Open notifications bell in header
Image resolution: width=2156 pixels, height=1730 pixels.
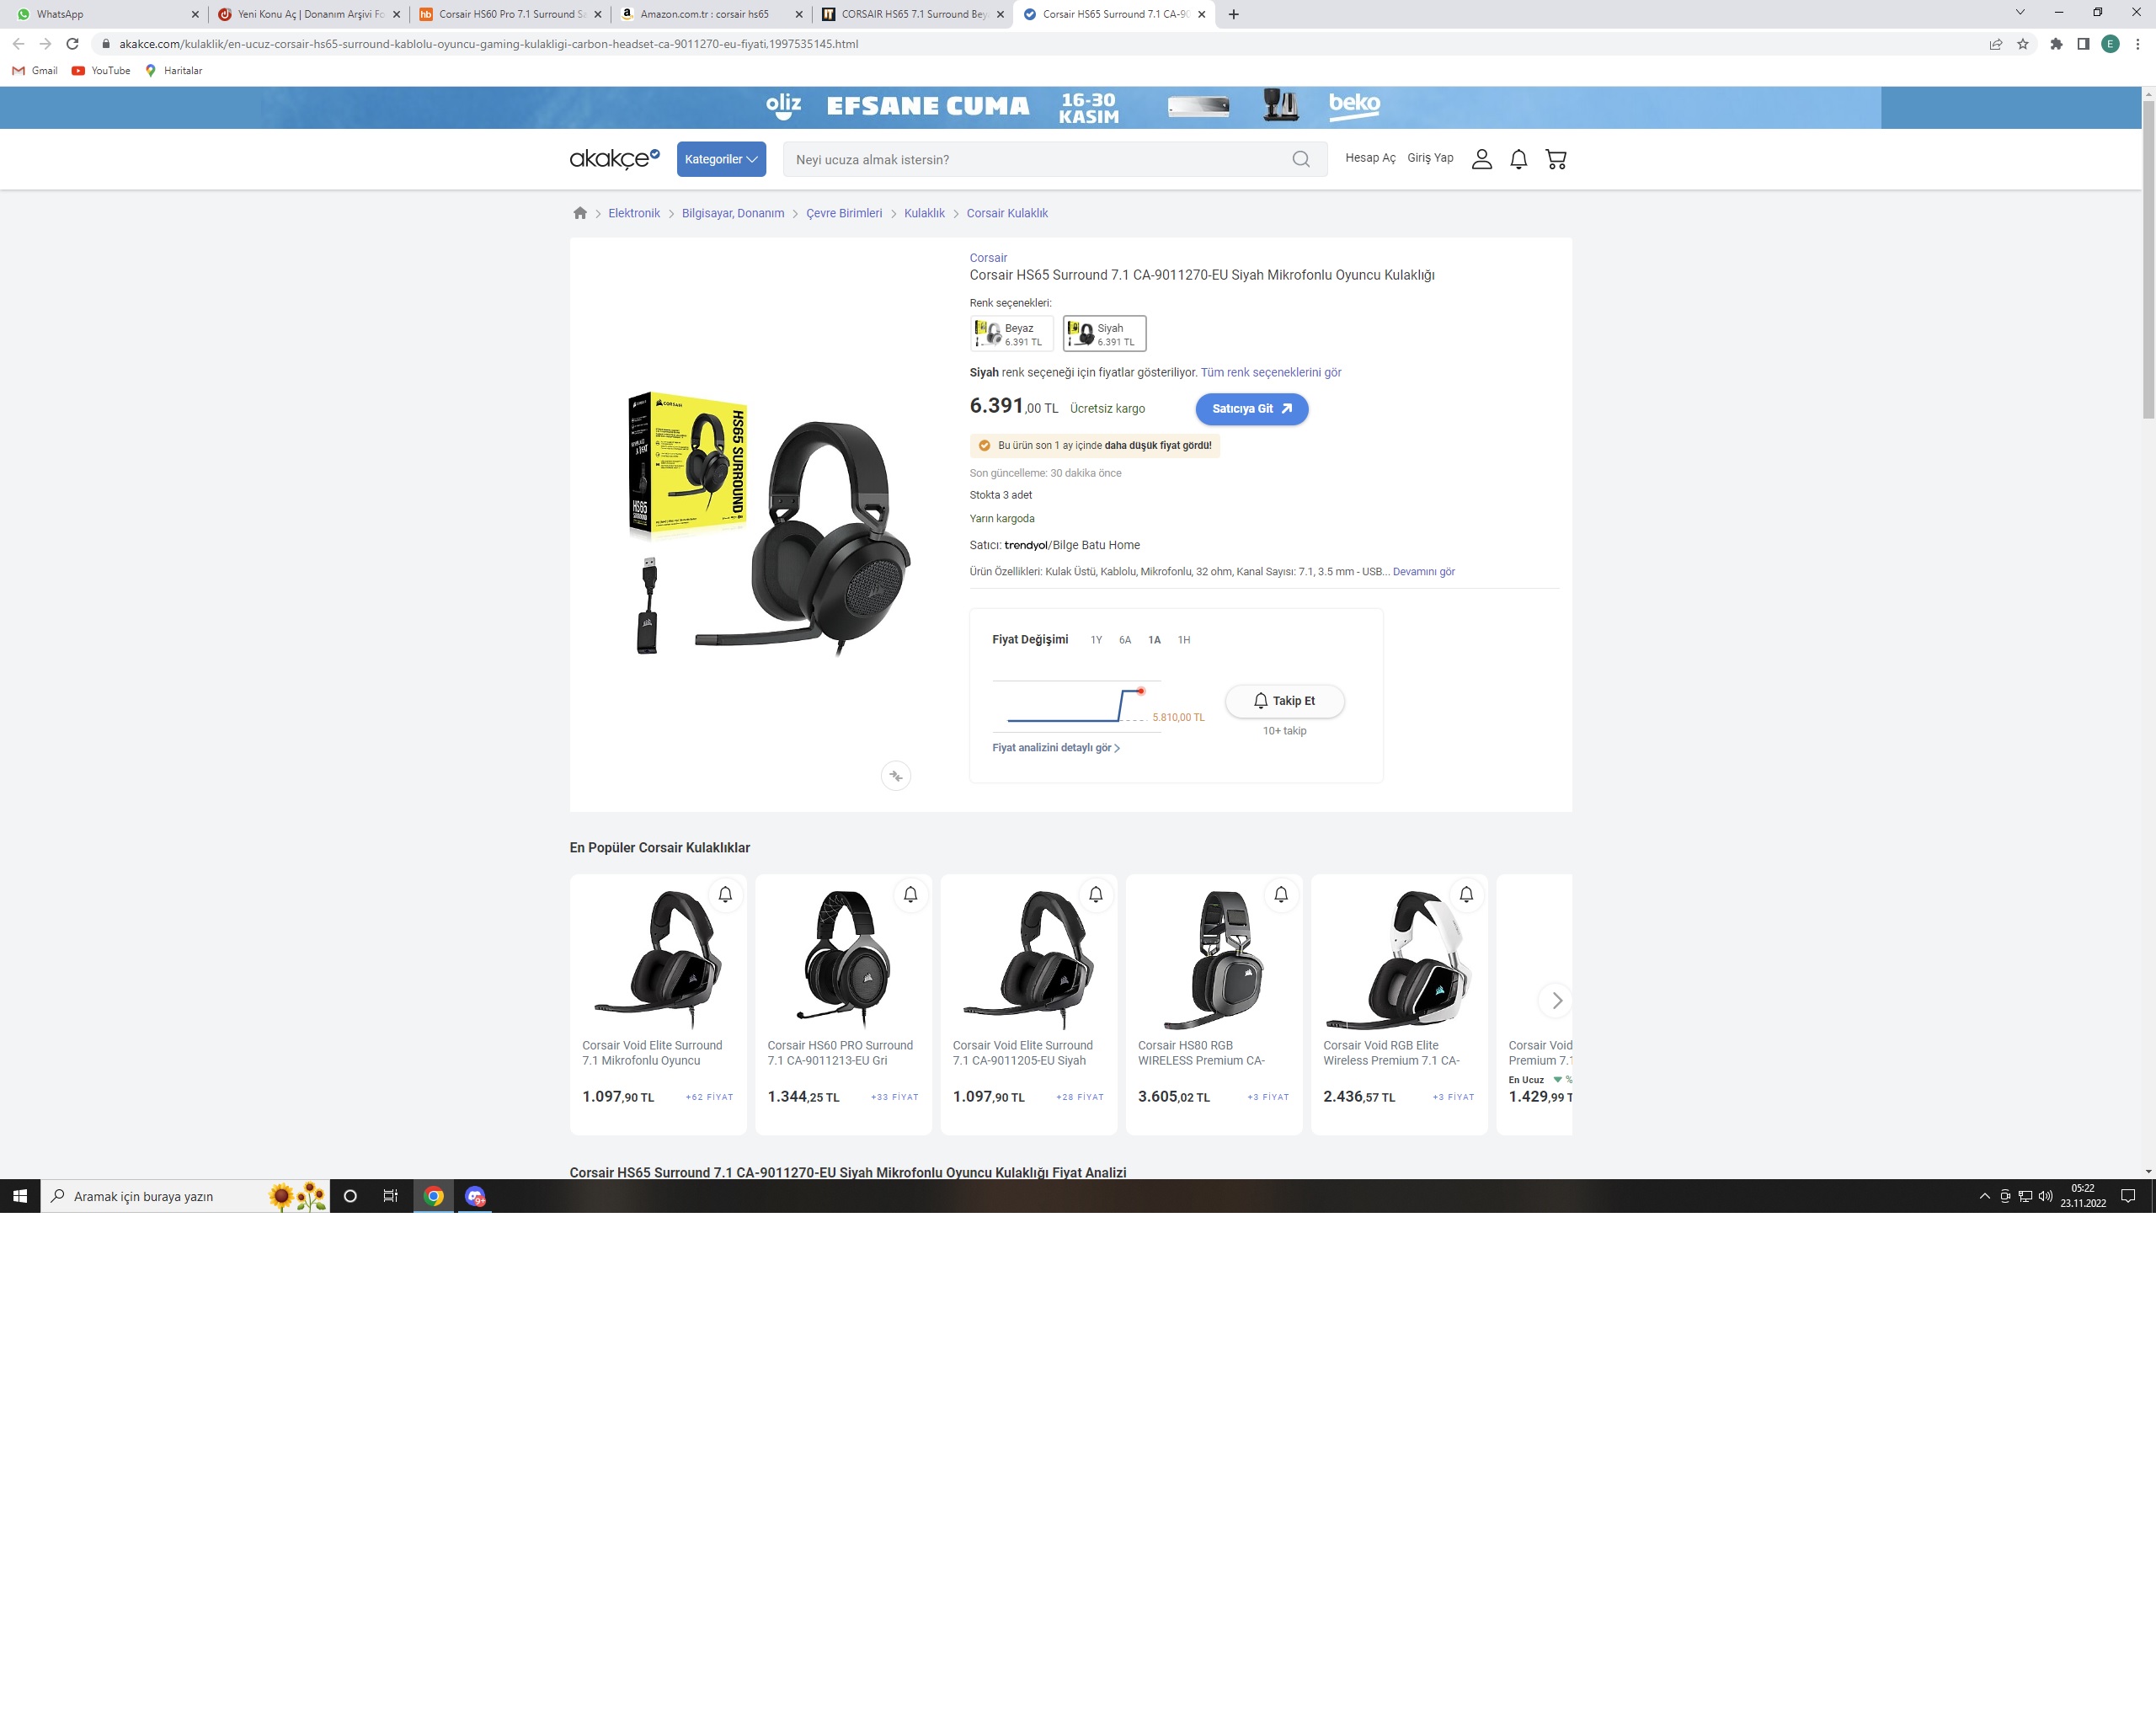(x=1518, y=159)
